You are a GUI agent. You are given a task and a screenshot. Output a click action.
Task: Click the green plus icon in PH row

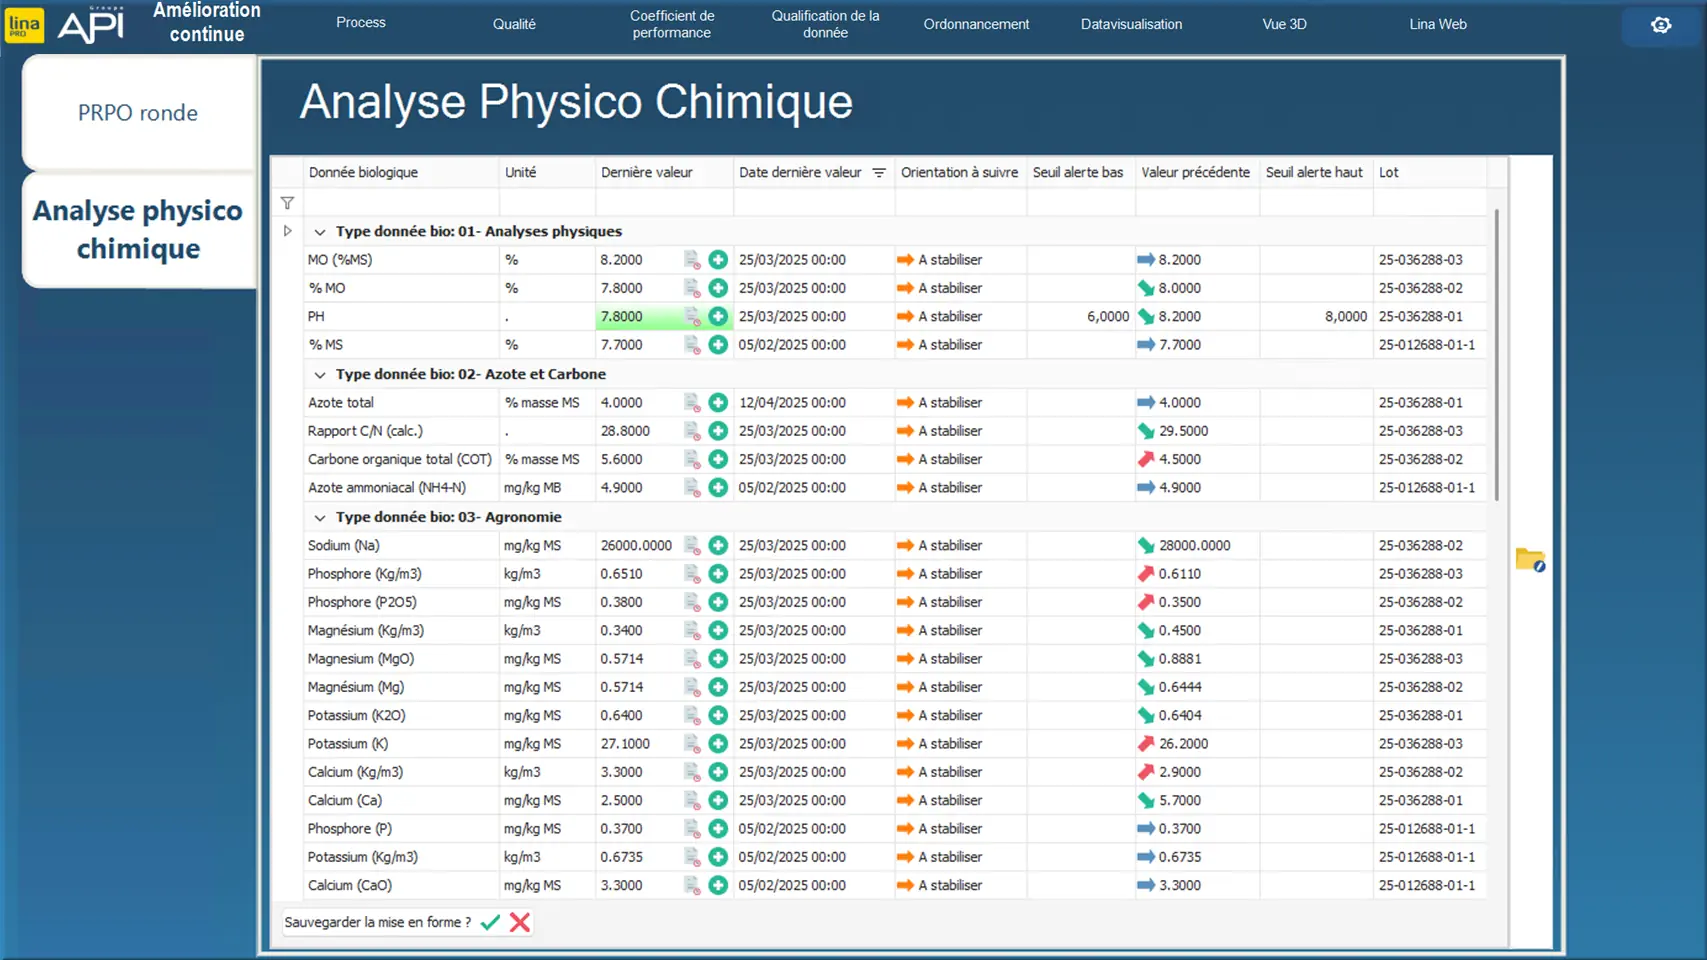pyautogui.click(x=717, y=316)
